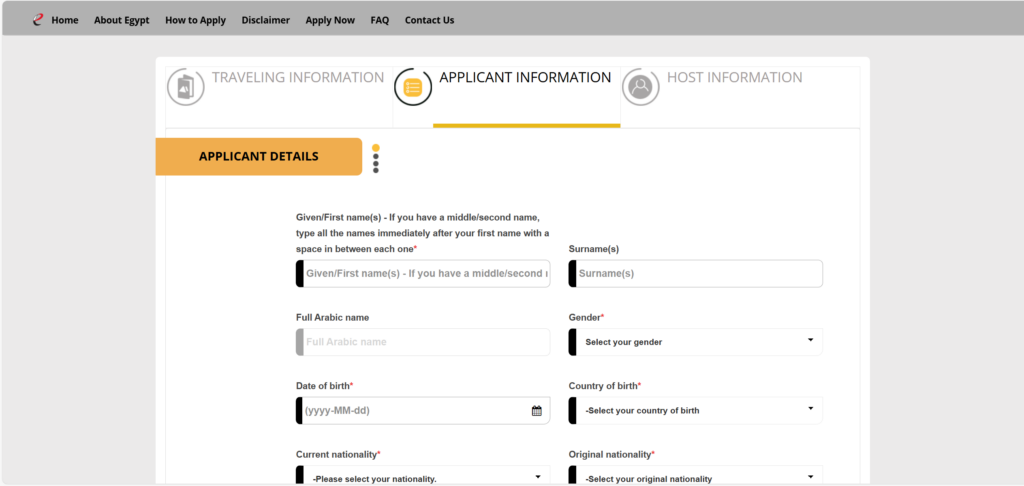Click the Applicant Information list icon
Viewport: 1024px width, 486px height.
tap(412, 88)
